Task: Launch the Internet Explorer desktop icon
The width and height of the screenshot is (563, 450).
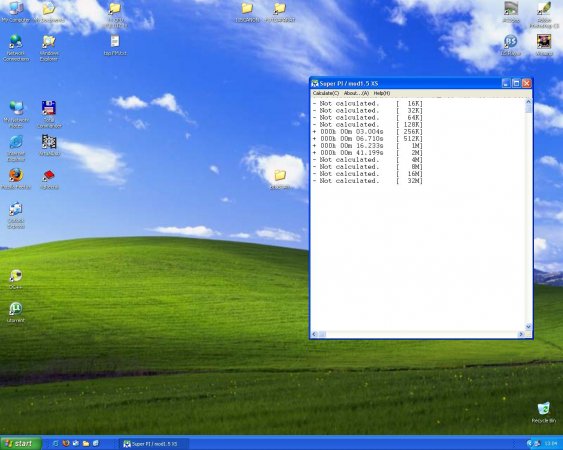Action: point(16,148)
